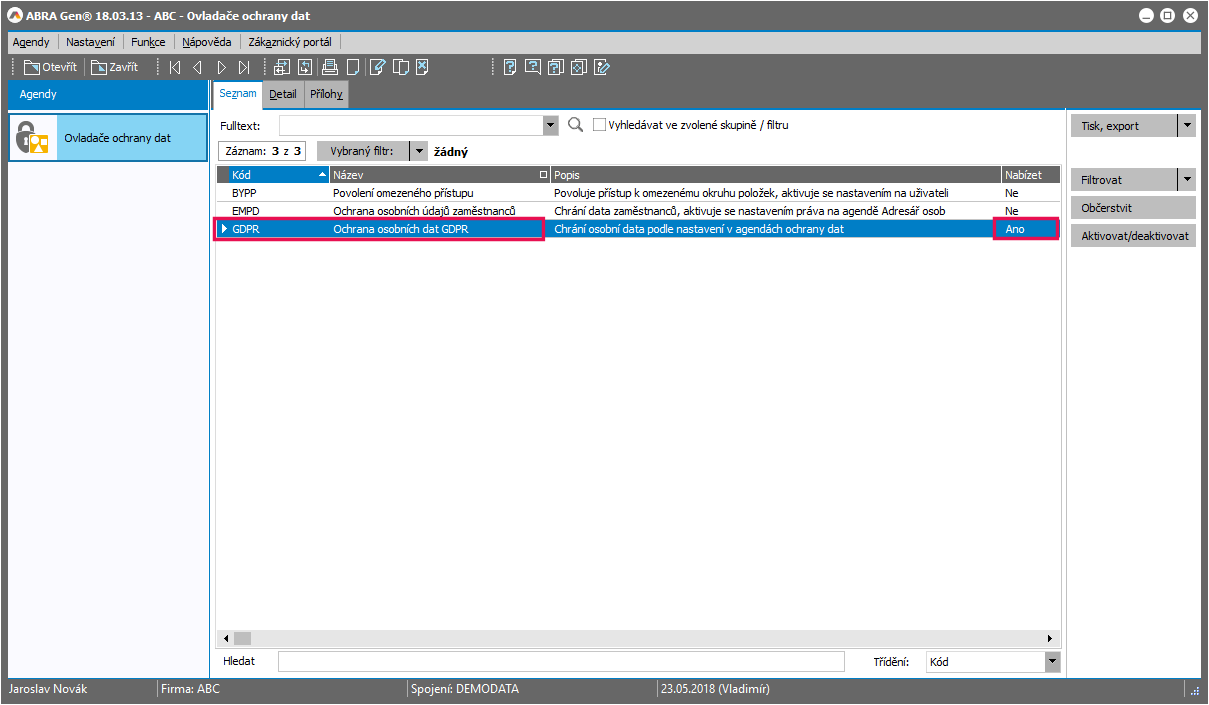Click the Hledat search input field

coord(560,661)
